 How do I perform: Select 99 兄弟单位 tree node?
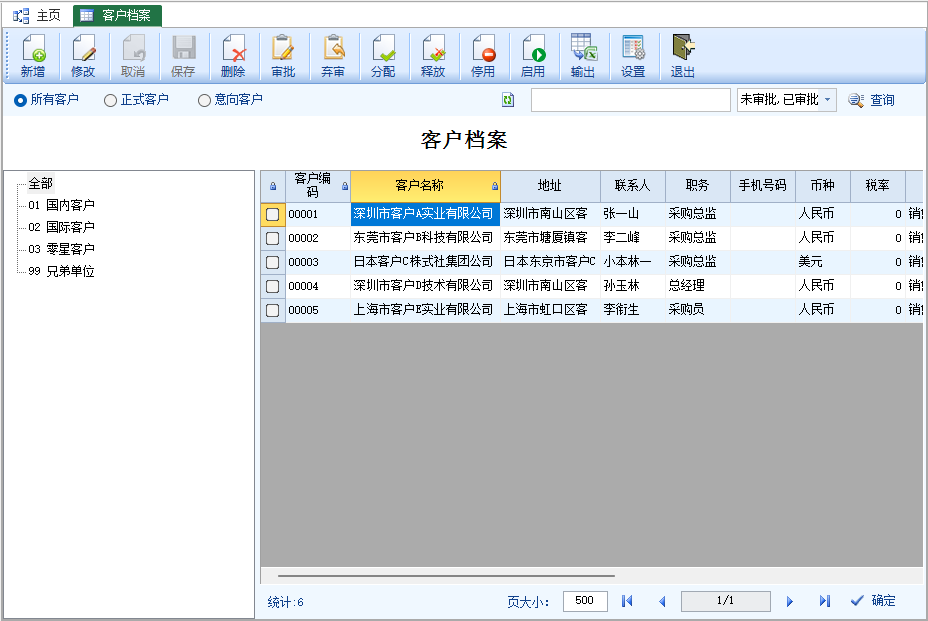61,271
